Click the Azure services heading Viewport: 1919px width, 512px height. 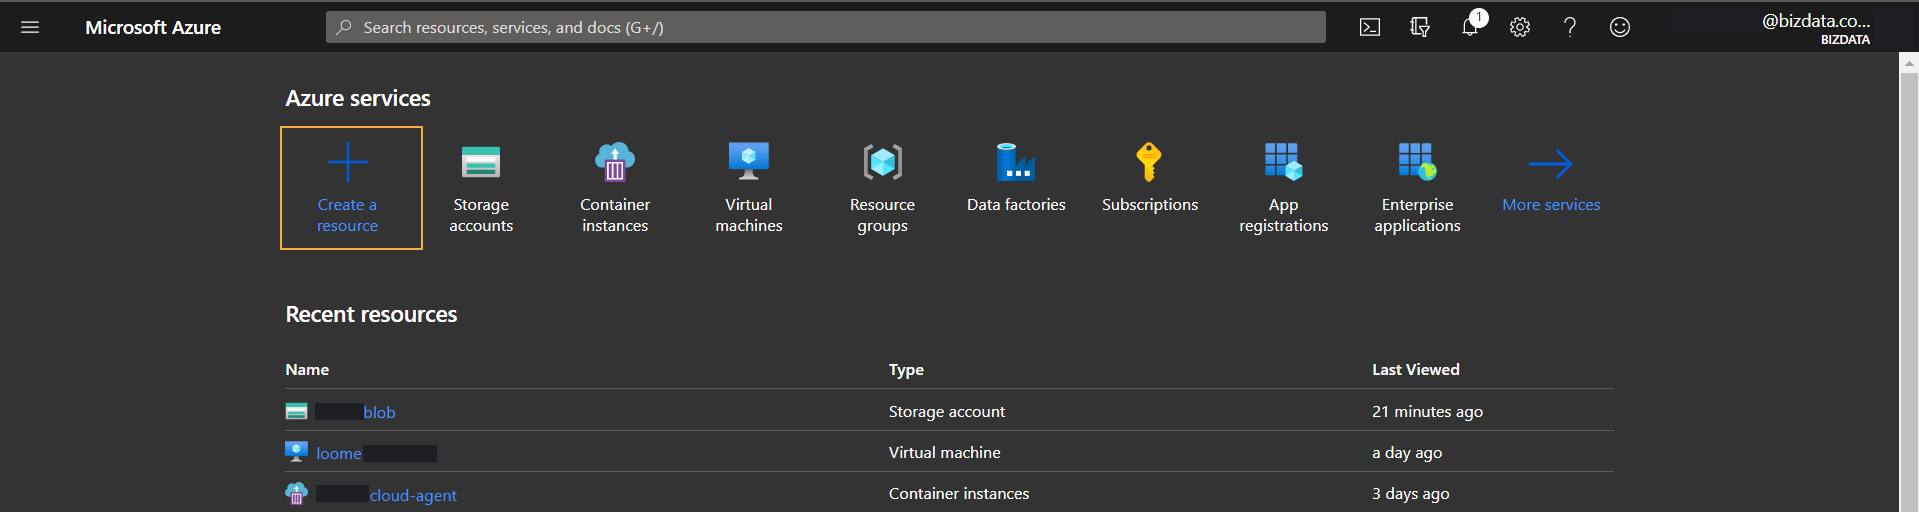pyautogui.click(x=358, y=98)
